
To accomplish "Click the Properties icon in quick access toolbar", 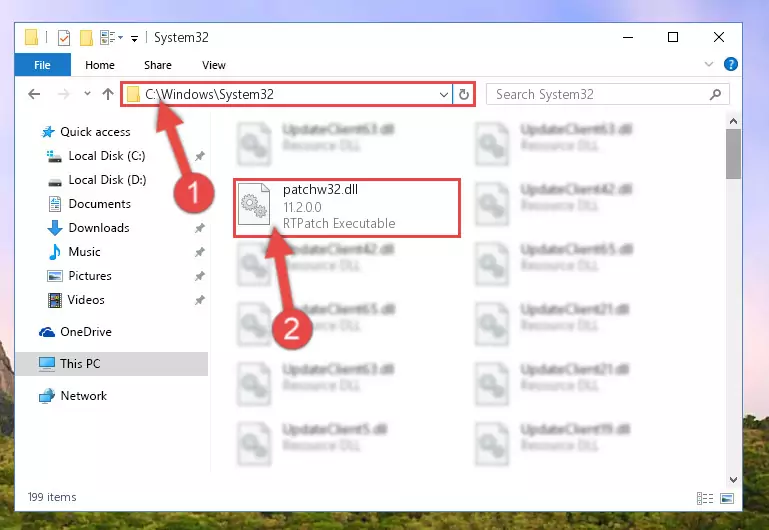I will (64, 38).
